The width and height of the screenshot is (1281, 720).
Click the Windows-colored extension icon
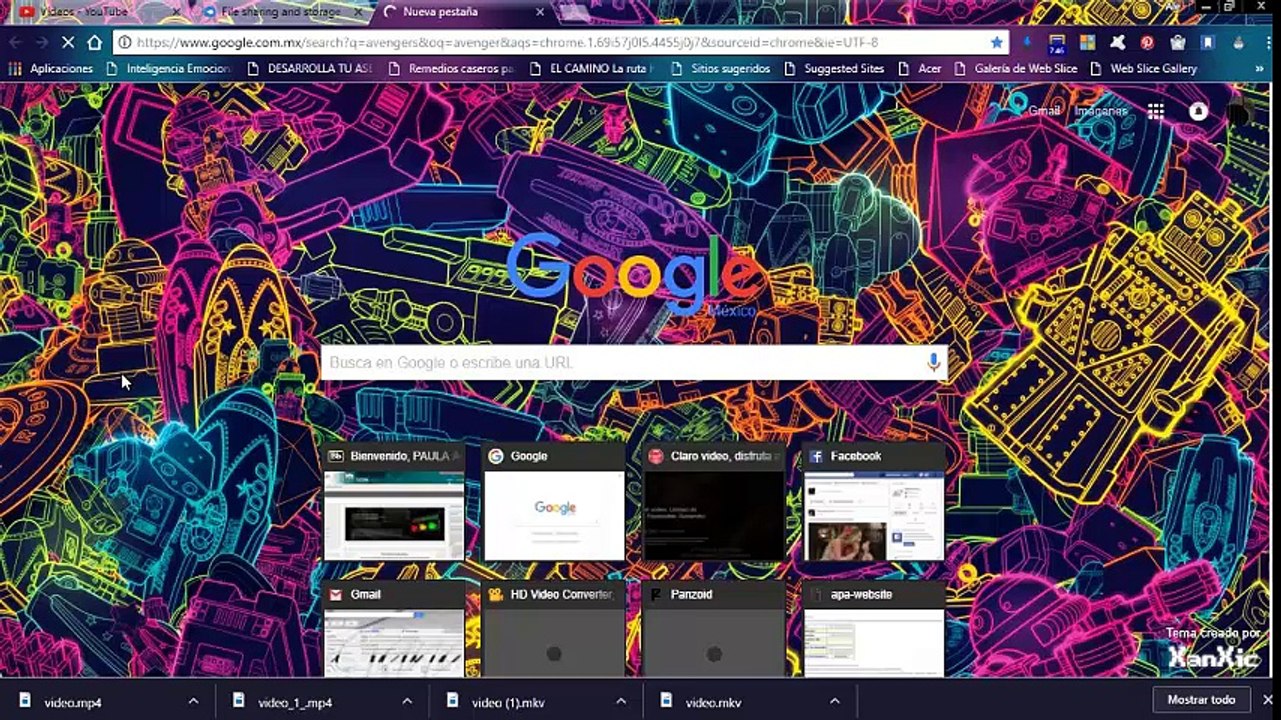click(1087, 42)
